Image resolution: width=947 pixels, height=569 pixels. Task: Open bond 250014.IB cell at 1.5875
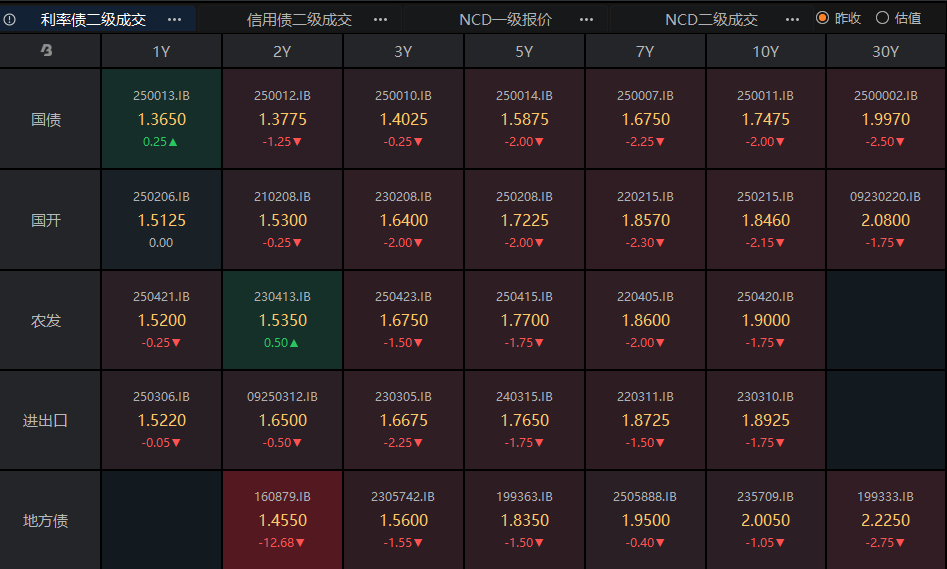524,118
